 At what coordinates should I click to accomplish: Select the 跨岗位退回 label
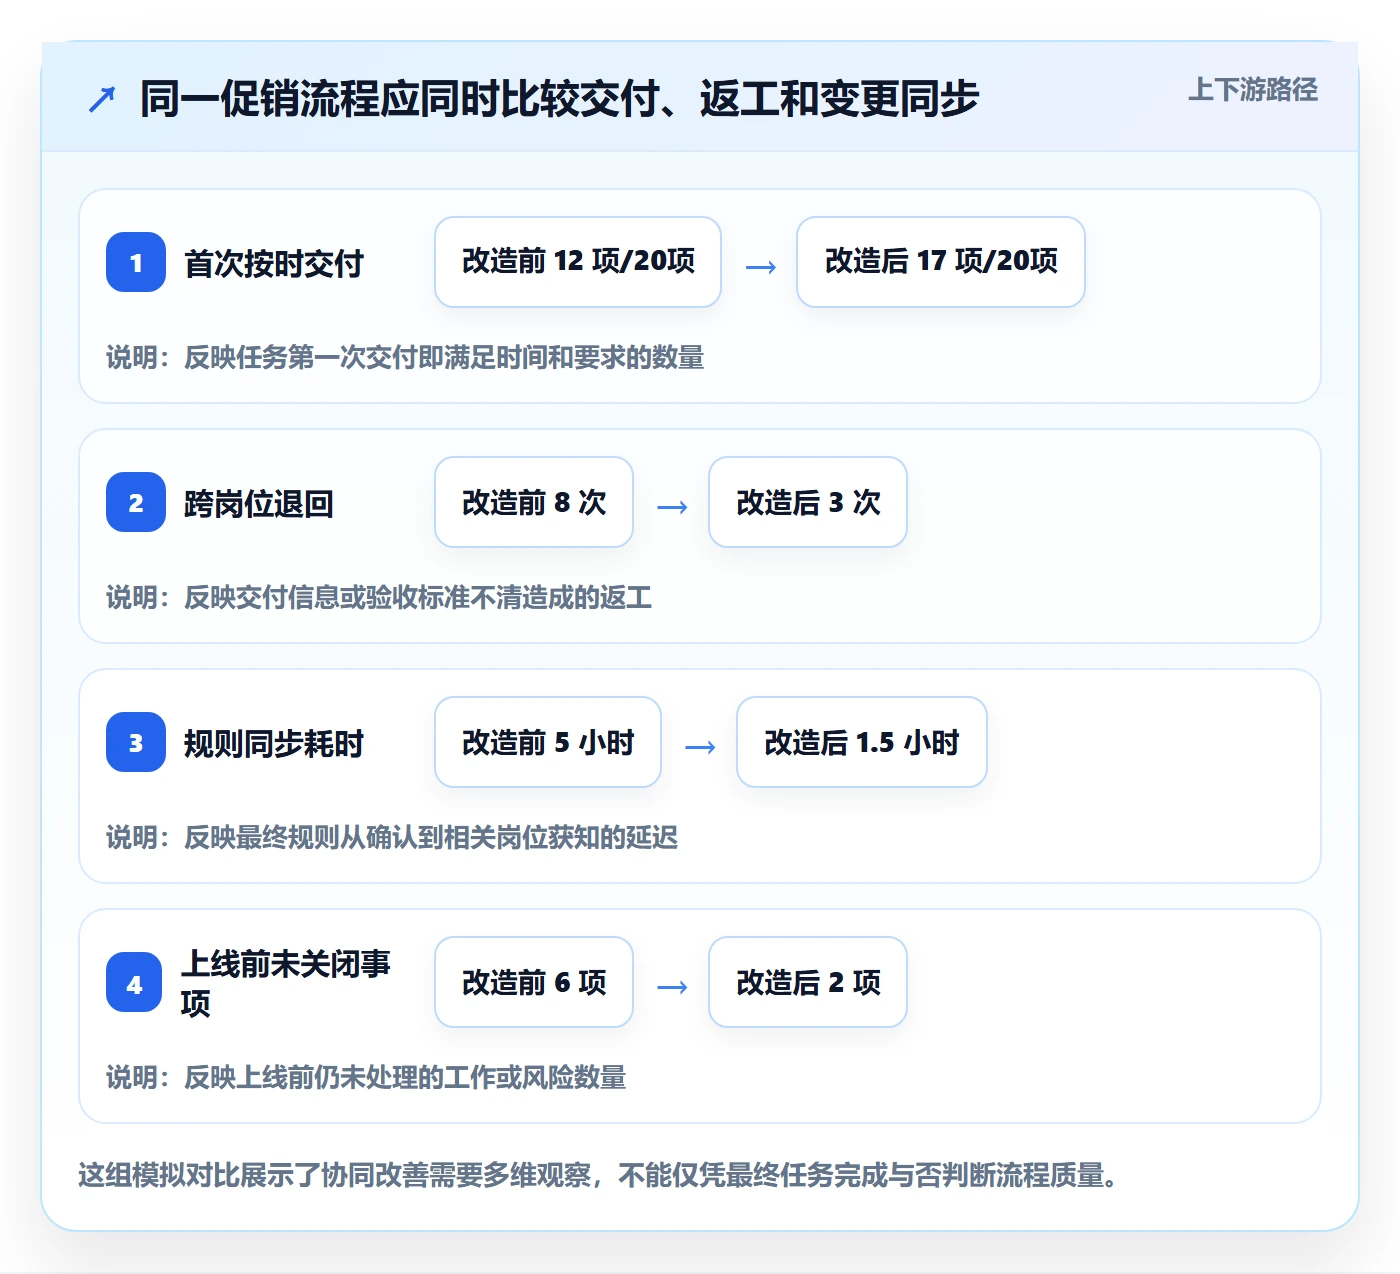pyautogui.click(x=259, y=503)
